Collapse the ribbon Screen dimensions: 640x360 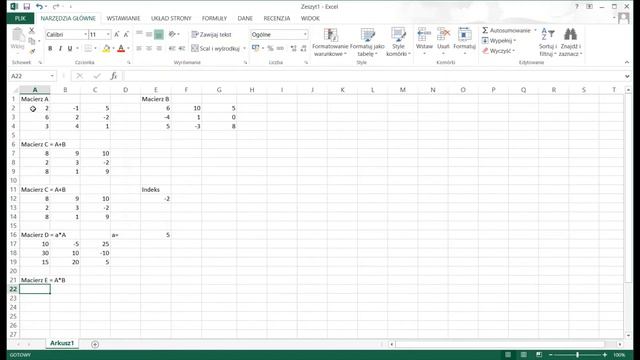pyautogui.click(x=627, y=62)
